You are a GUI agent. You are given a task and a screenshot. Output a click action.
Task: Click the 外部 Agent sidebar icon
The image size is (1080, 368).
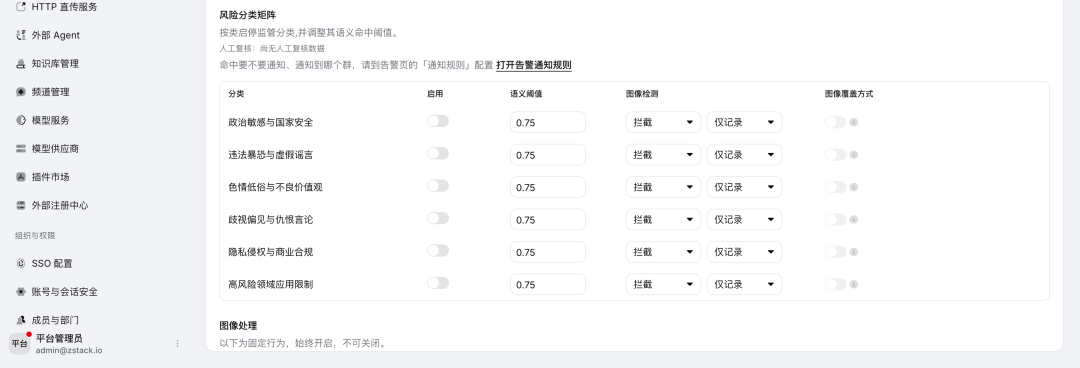tap(21, 35)
